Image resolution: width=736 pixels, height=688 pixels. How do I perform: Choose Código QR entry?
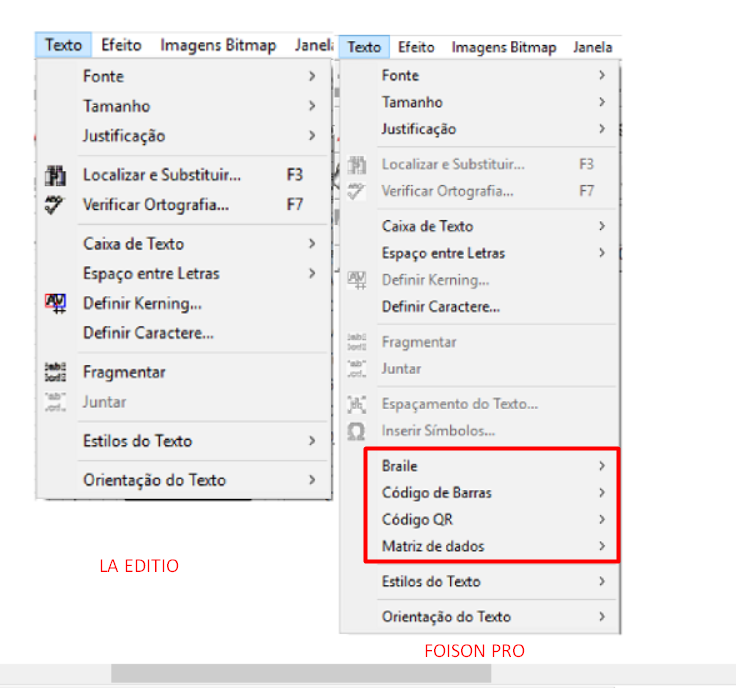[x=479, y=520]
